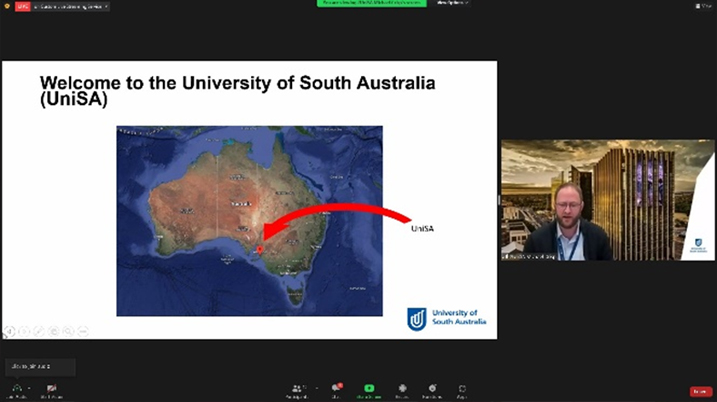Click the View button at top right
The width and height of the screenshot is (717, 402).
[x=703, y=6]
